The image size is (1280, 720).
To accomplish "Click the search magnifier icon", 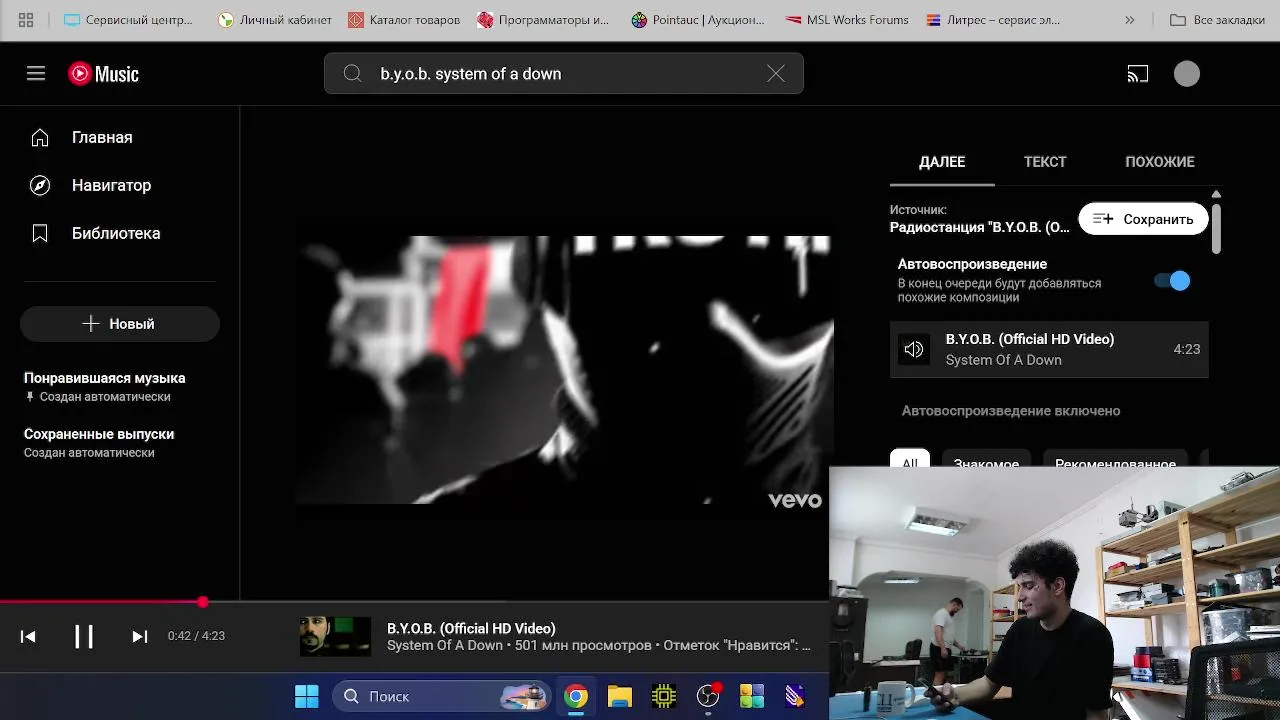I will coord(352,73).
